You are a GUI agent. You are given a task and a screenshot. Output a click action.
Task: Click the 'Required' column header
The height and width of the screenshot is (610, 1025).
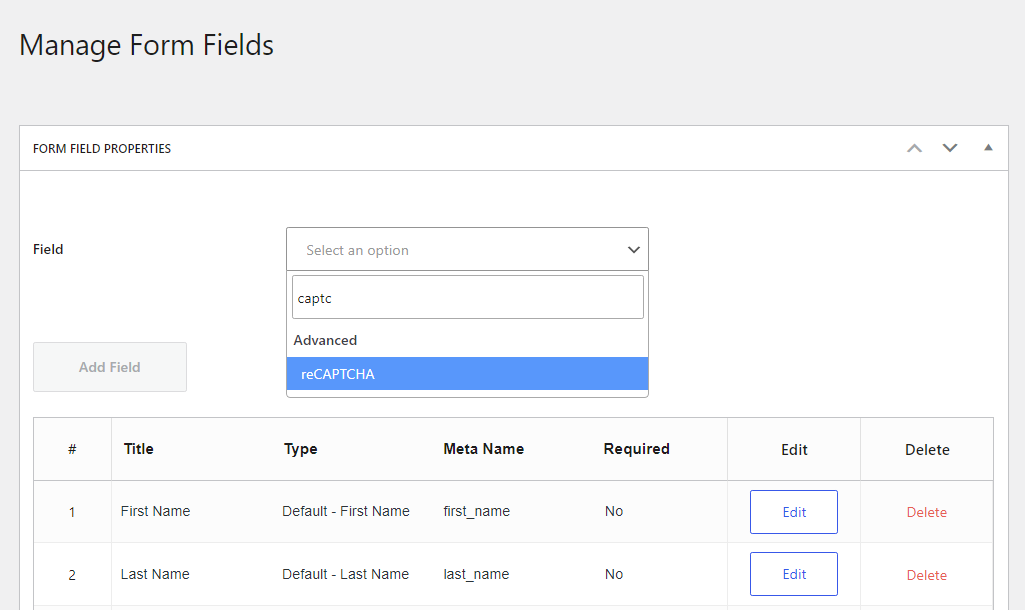pos(637,449)
